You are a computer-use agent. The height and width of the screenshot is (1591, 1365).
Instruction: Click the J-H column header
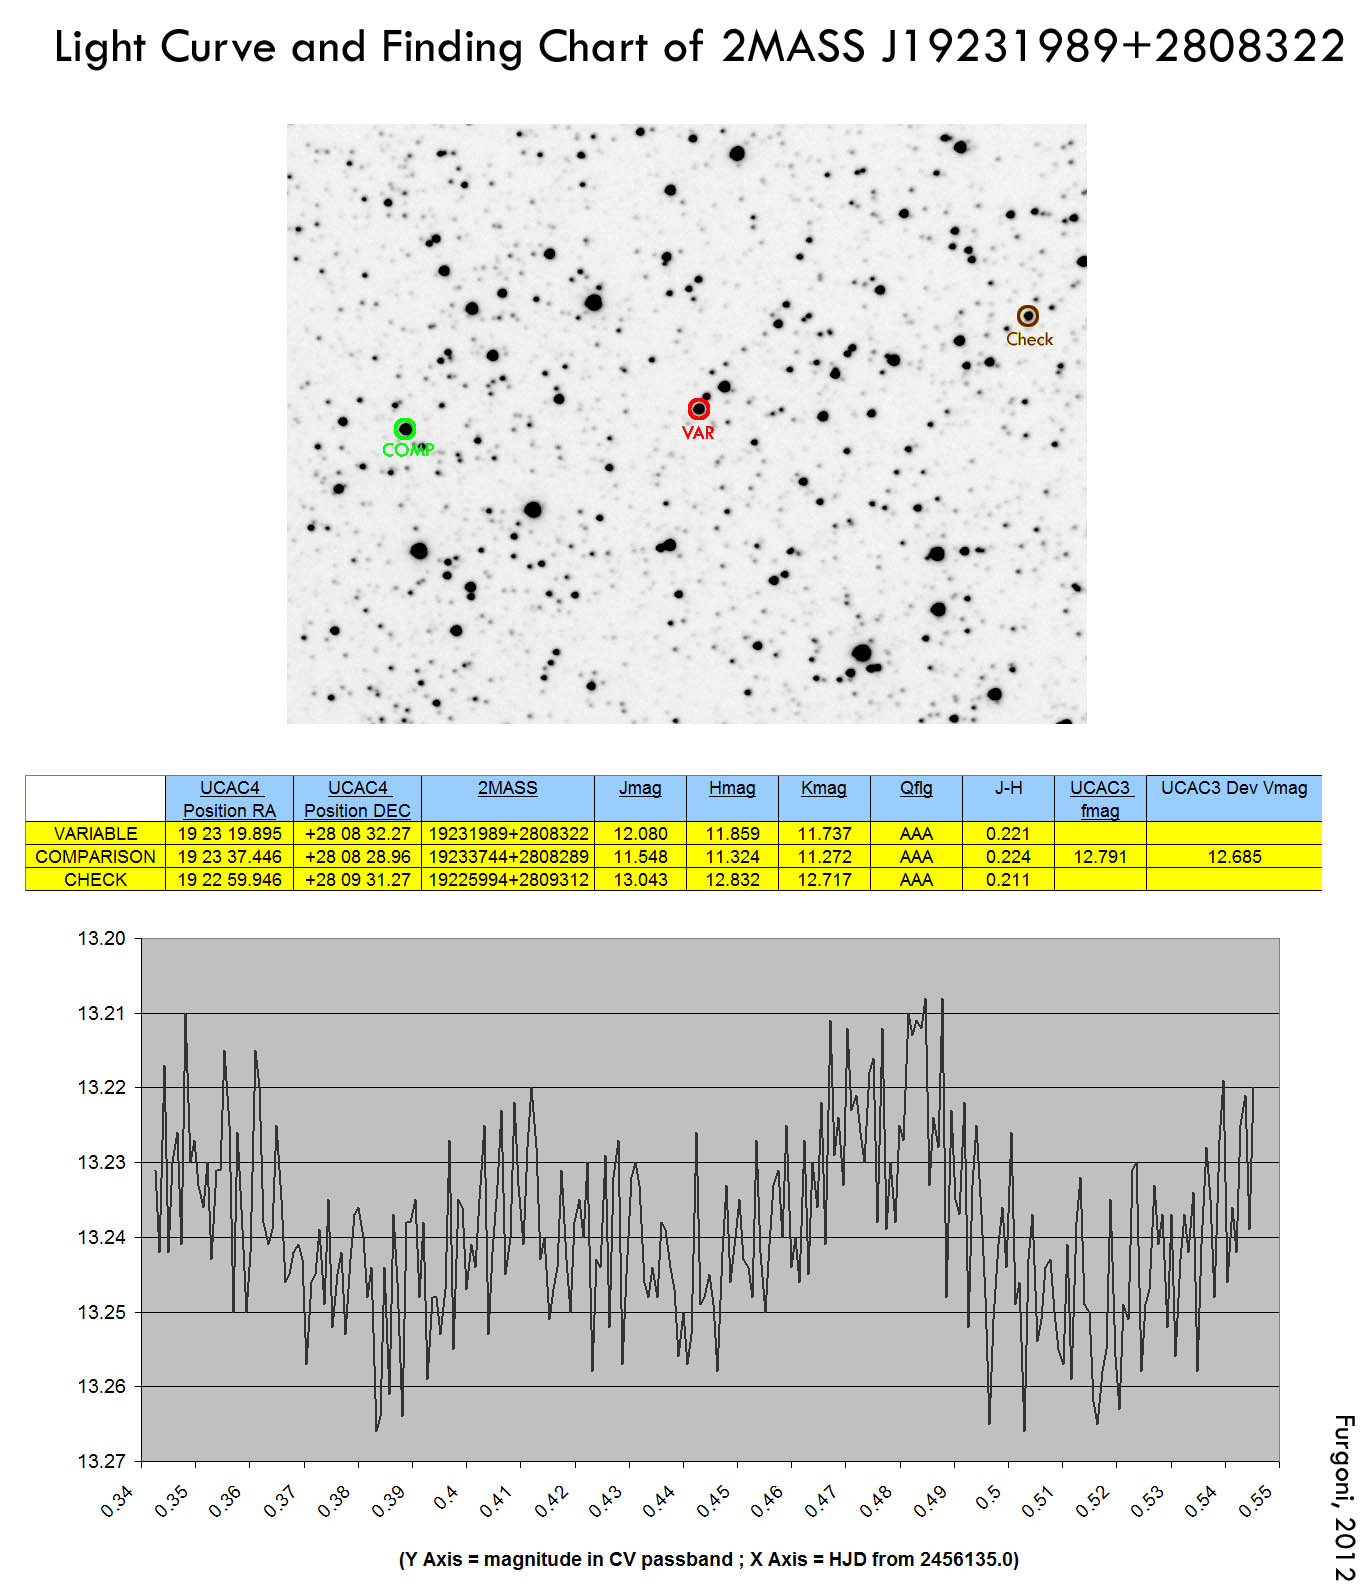coord(1008,788)
